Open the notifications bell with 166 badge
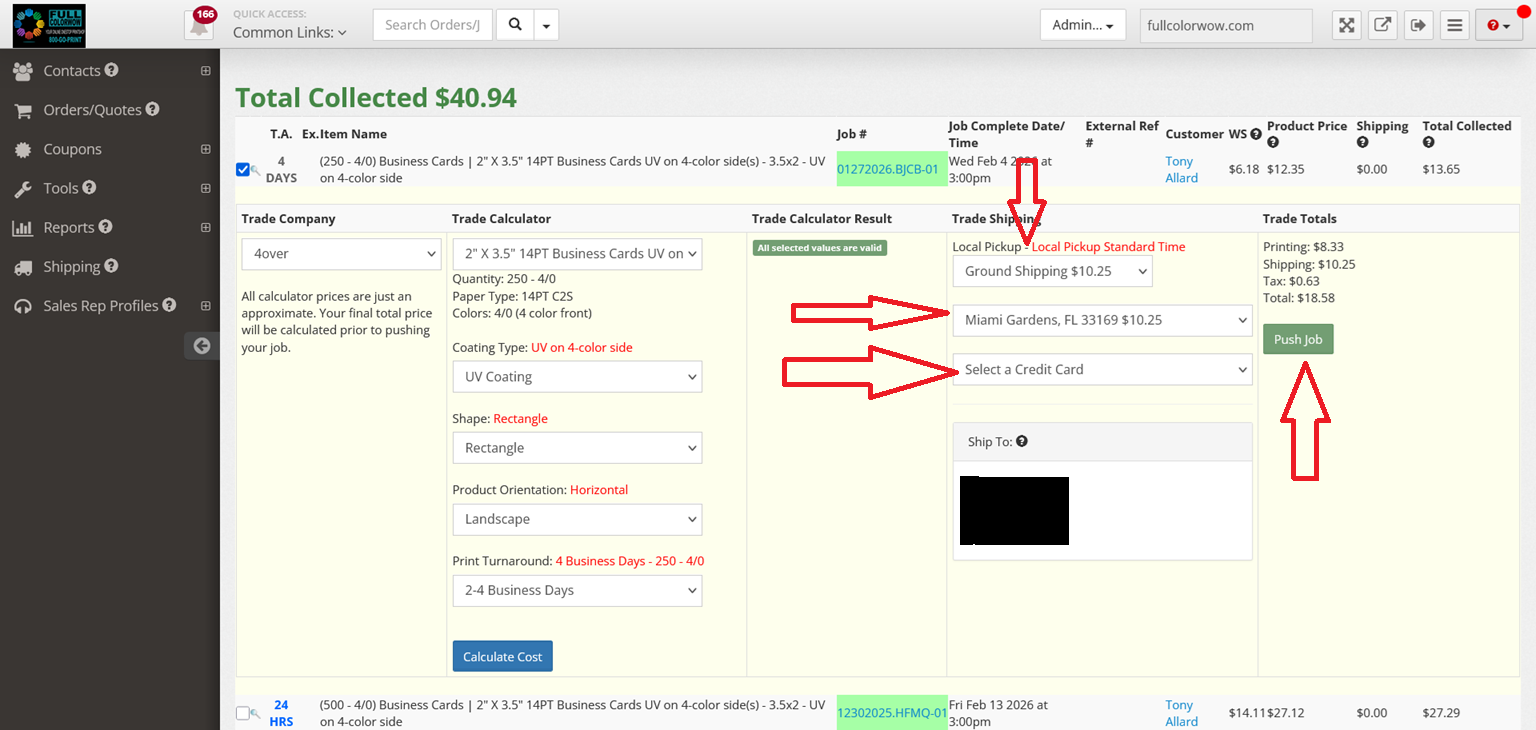 point(199,26)
